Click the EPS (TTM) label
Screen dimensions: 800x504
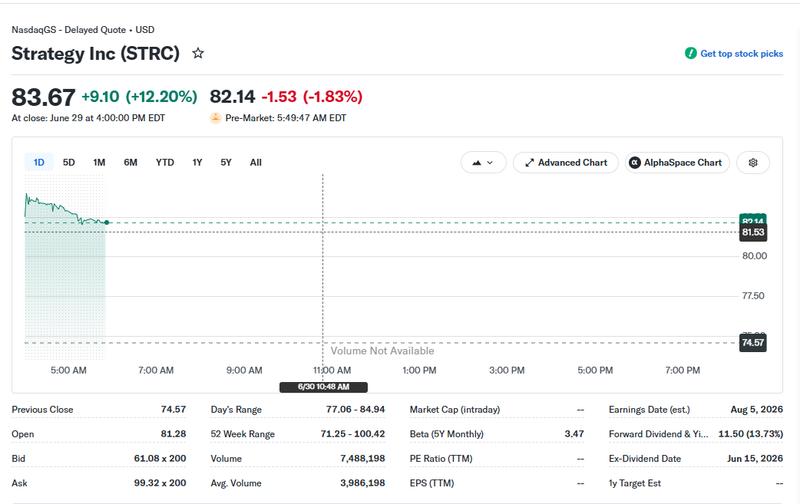click(432, 483)
